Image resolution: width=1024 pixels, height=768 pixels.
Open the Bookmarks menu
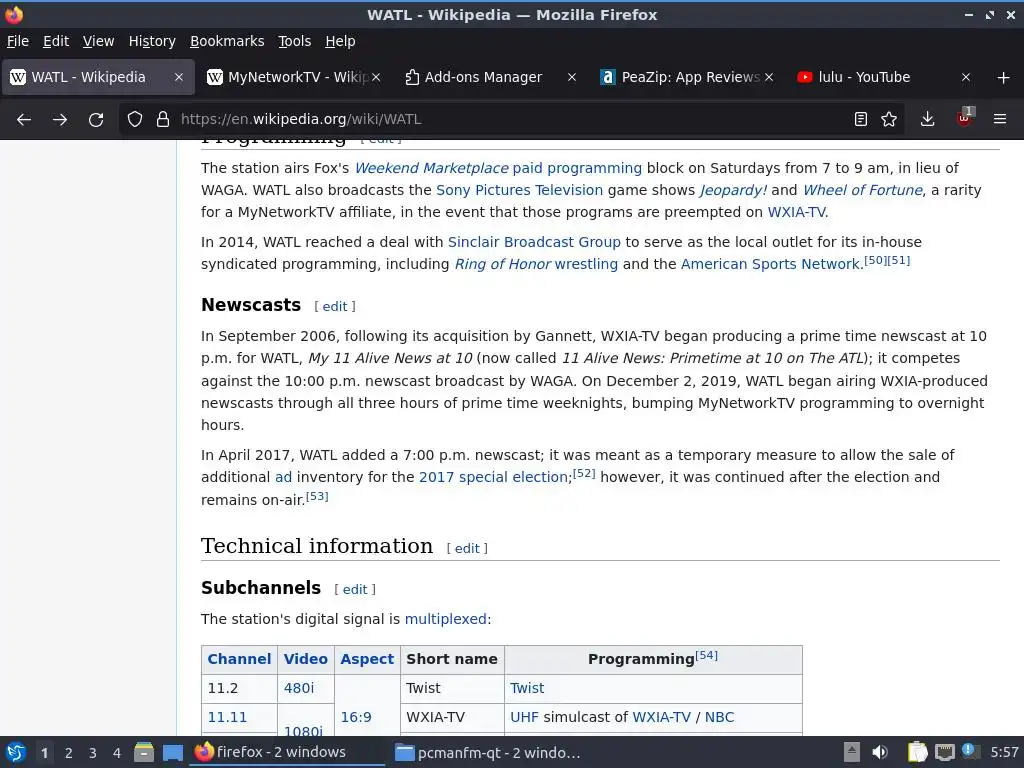pyautogui.click(x=227, y=41)
